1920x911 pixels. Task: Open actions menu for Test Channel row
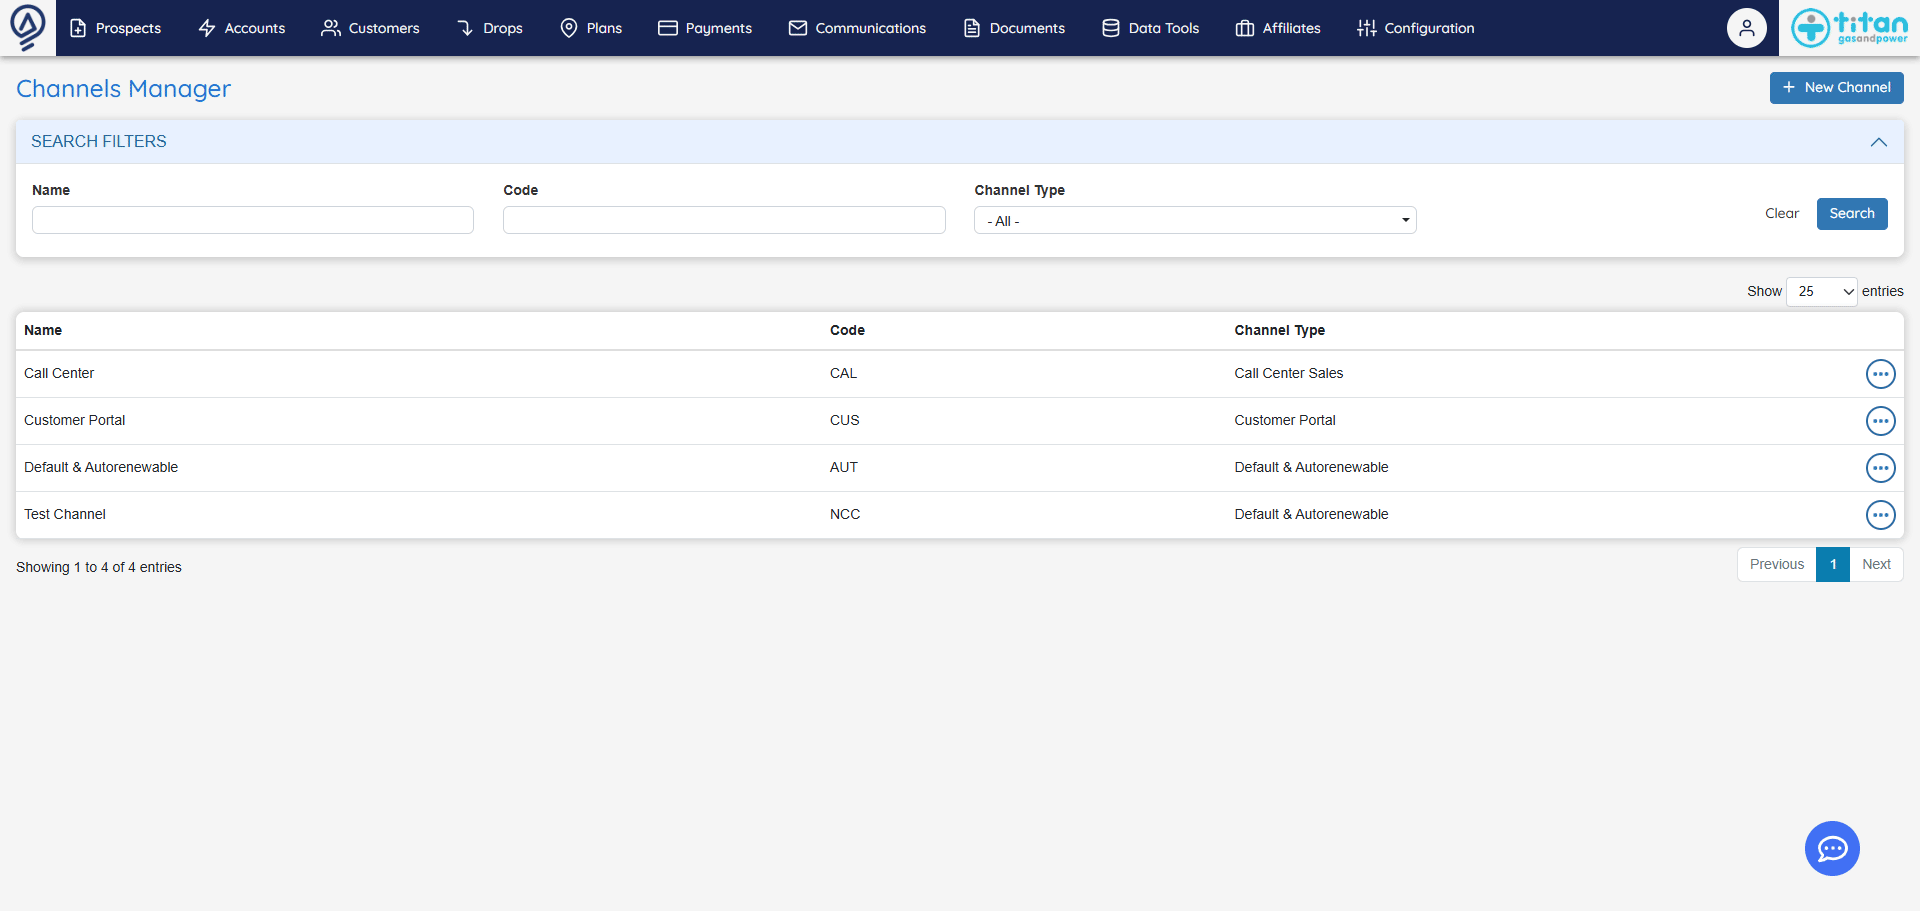pyautogui.click(x=1880, y=515)
